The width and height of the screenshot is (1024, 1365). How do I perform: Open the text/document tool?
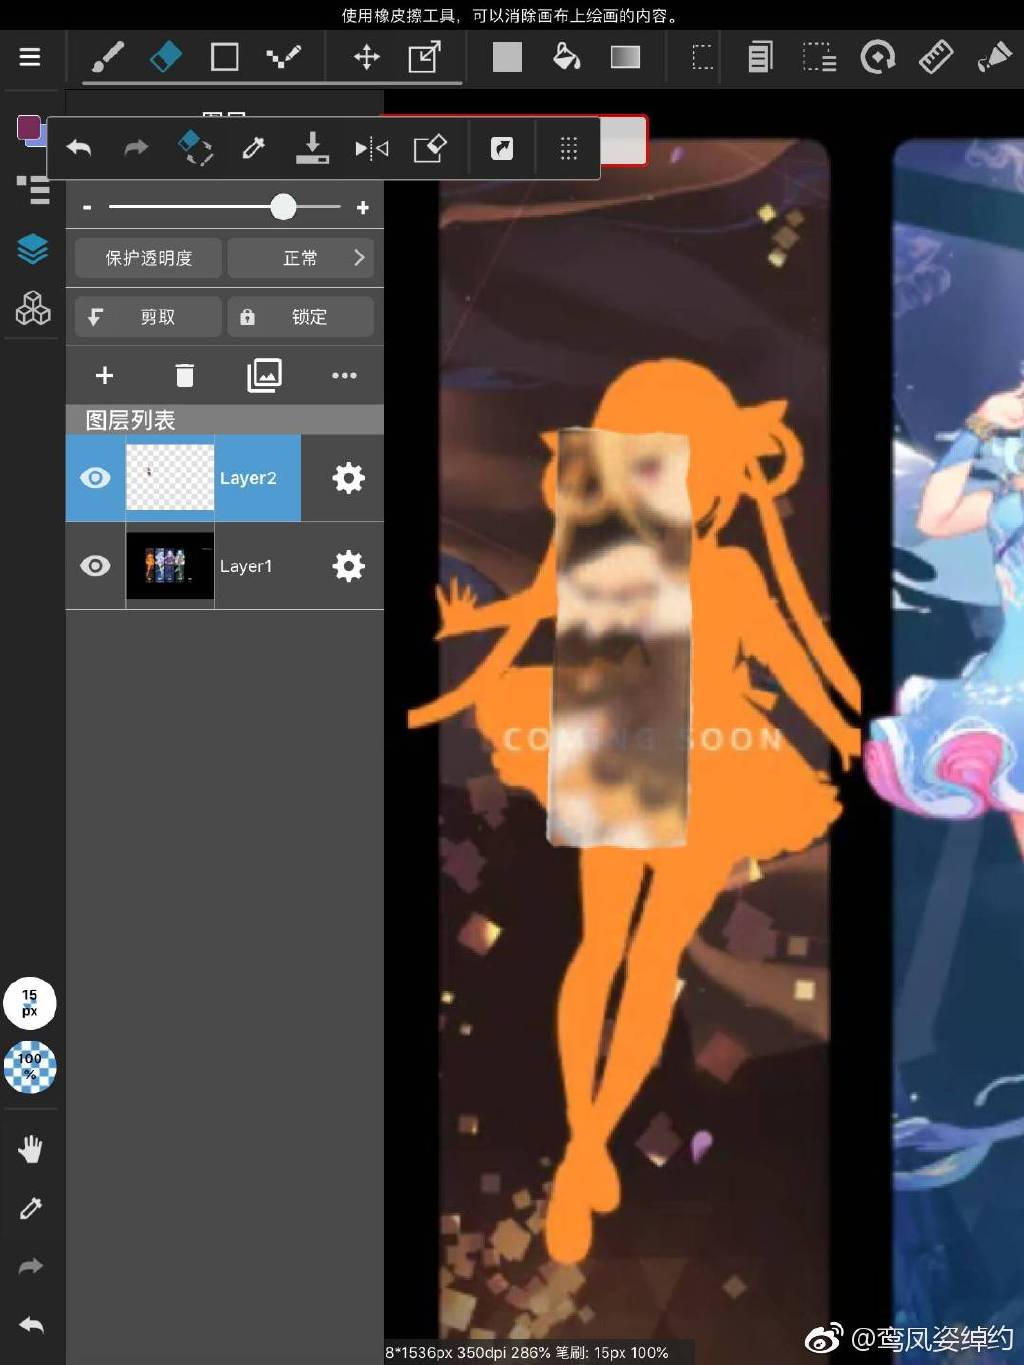pos(761,57)
